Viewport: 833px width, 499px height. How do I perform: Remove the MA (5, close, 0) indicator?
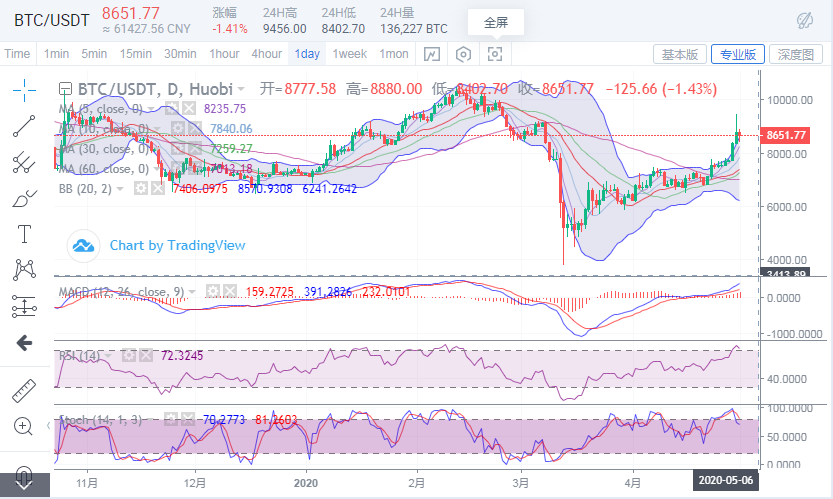coord(189,109)
